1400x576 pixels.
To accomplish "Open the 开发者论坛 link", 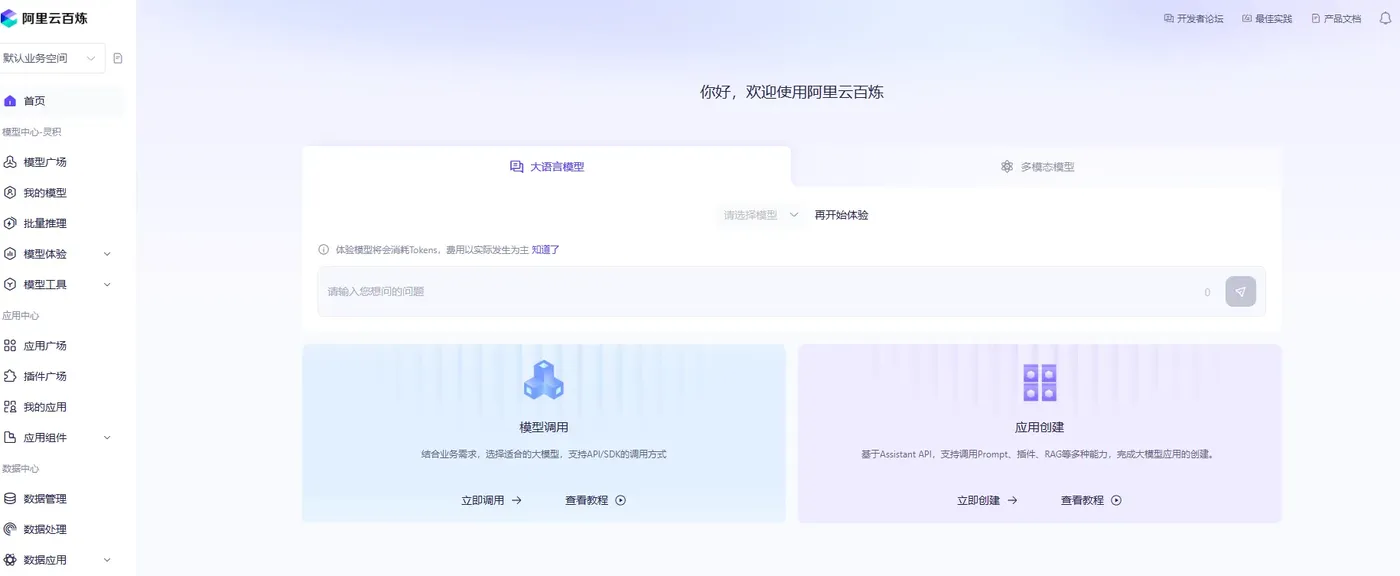I will (1194, 18).
